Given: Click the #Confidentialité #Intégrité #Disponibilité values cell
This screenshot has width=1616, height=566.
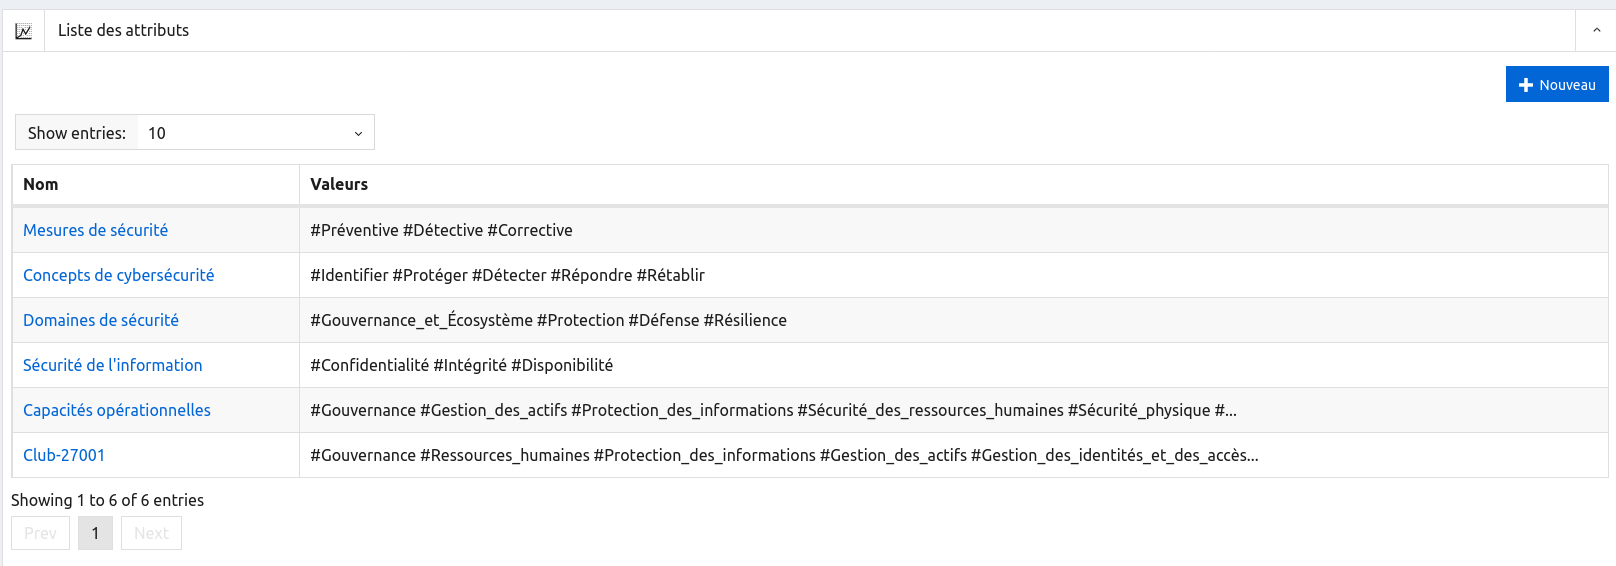Looking at the screenshot, I should [461, 365].
